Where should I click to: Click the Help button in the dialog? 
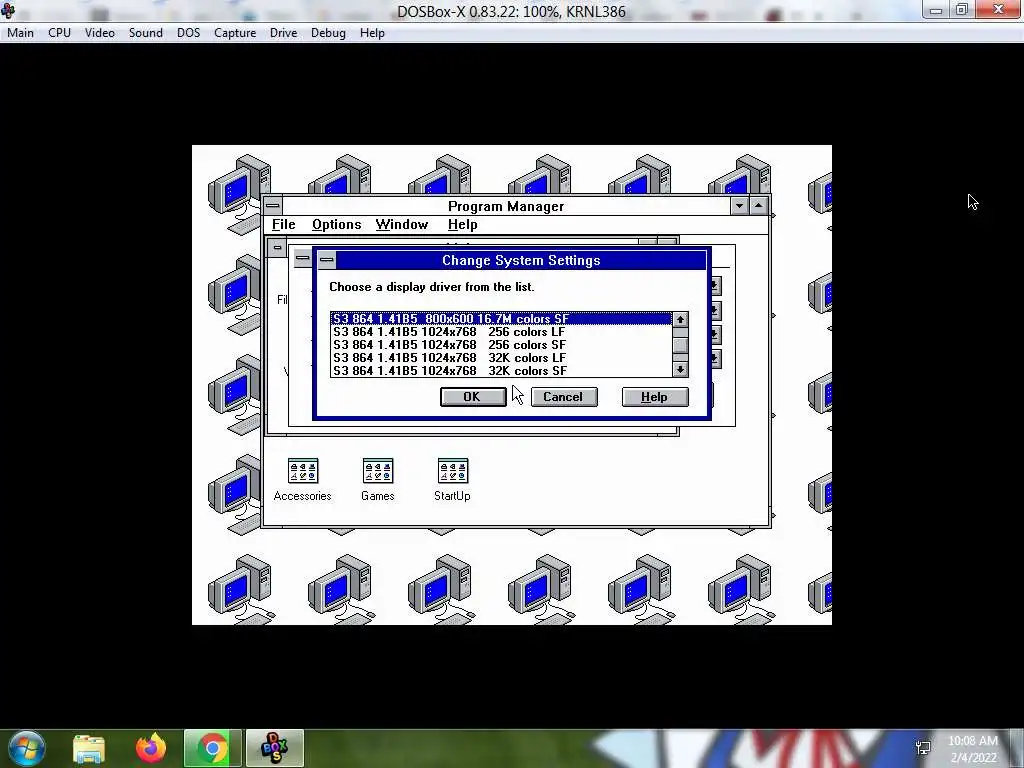point(654,397)
